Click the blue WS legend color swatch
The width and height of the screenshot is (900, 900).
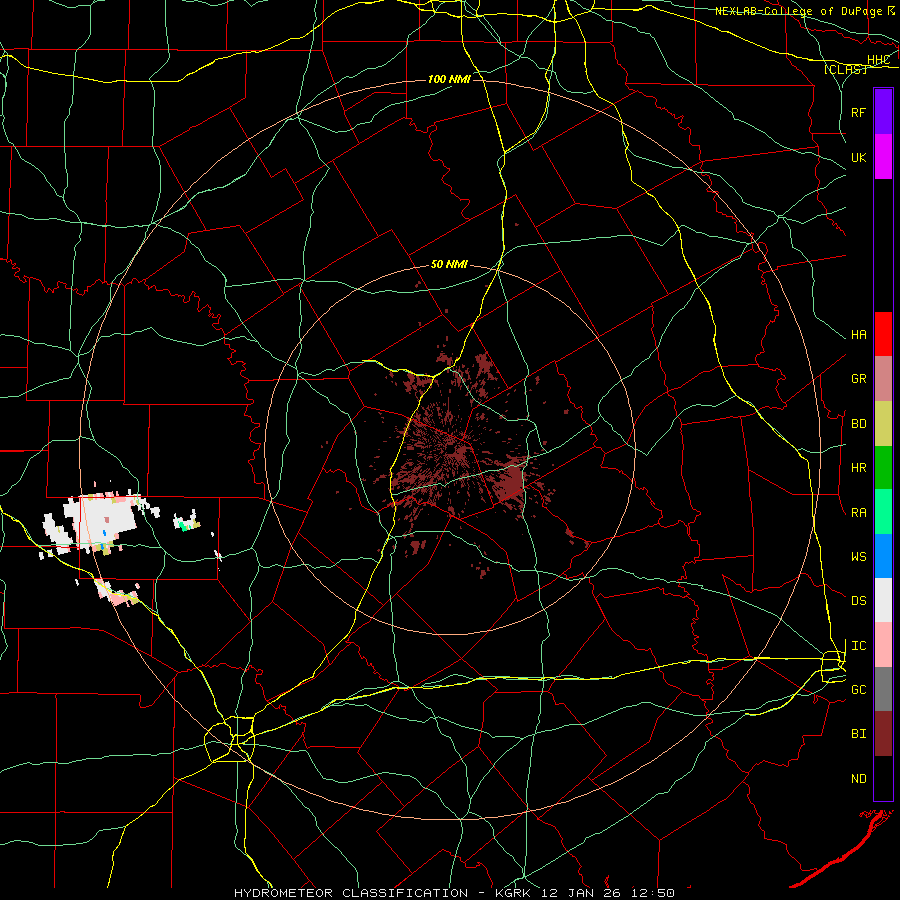(883, 556)
